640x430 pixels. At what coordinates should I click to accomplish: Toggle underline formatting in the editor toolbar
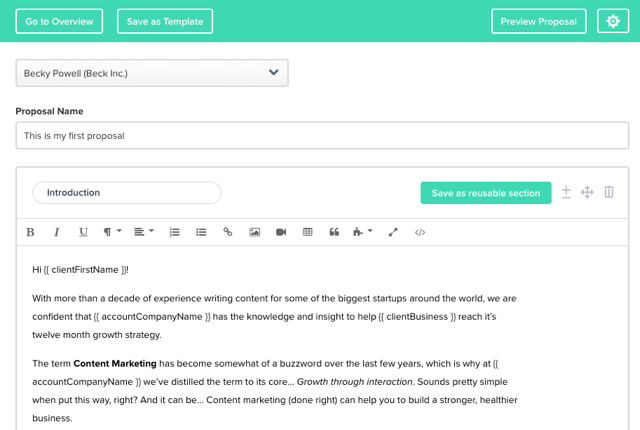(83, 232)
